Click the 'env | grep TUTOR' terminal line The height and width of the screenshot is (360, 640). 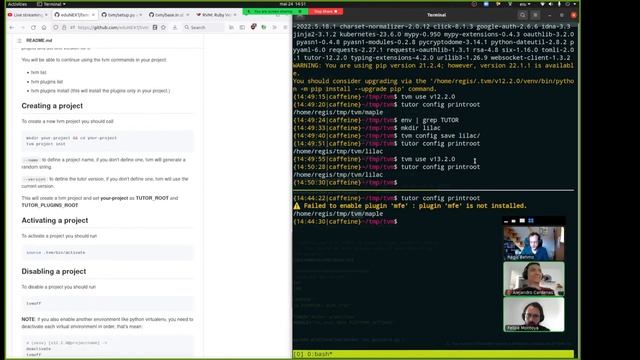coord(430,120)
